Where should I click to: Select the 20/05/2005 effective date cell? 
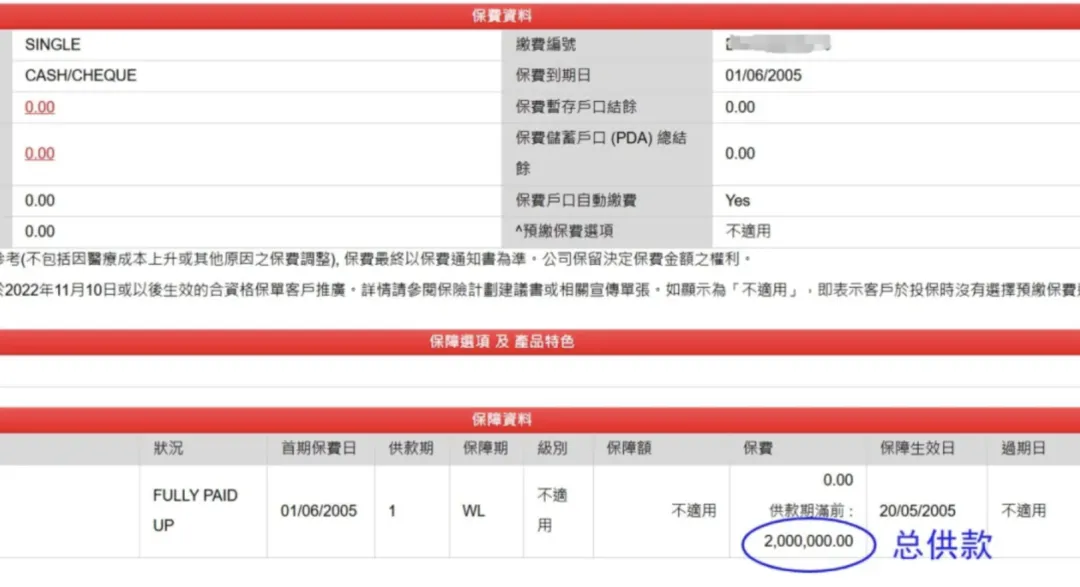tap(917, 510)
